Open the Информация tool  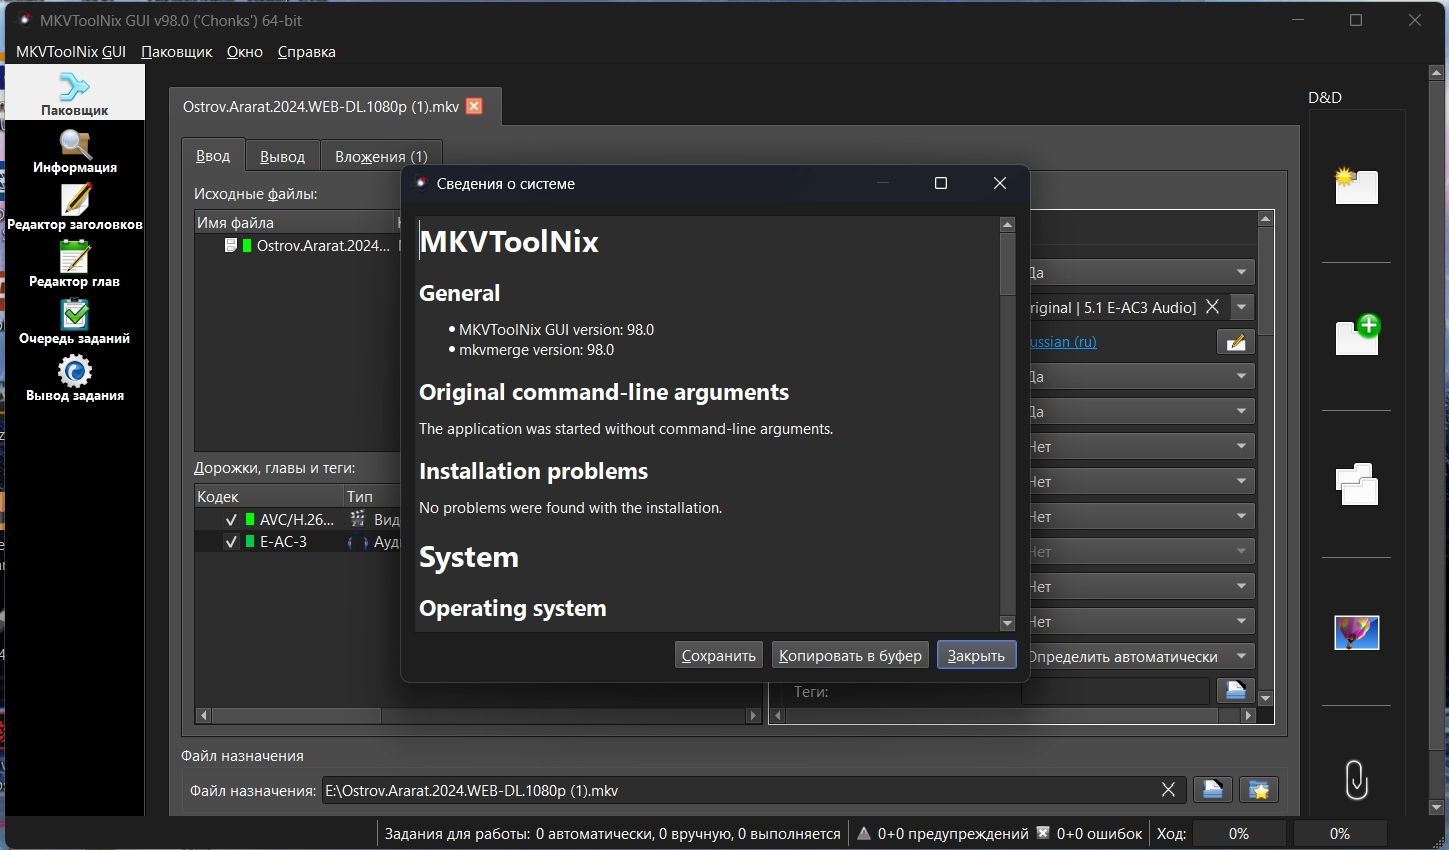point(75,152)
